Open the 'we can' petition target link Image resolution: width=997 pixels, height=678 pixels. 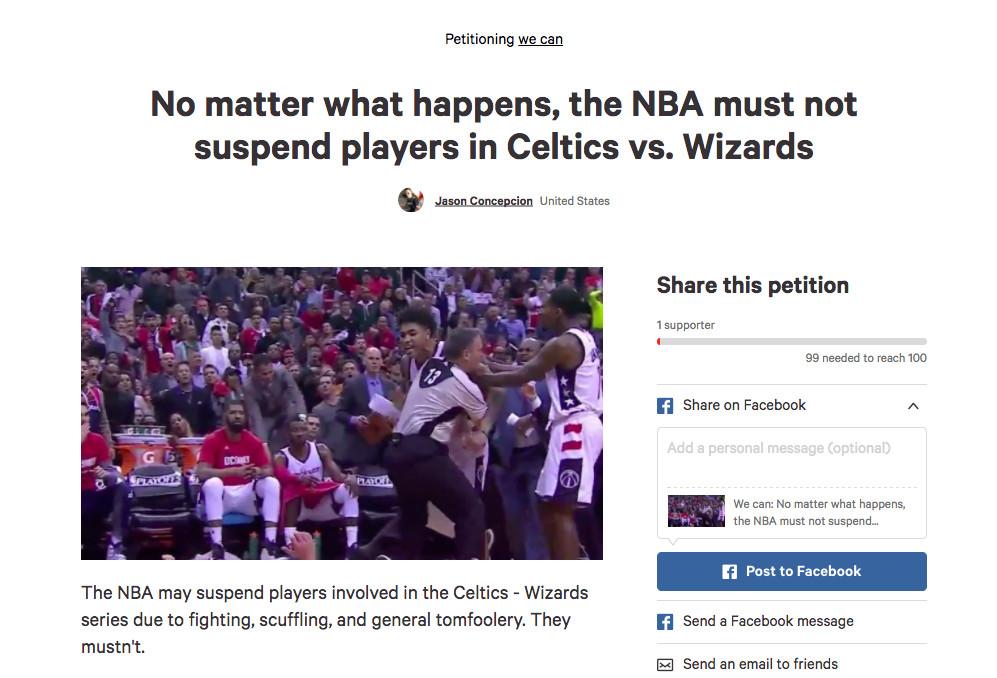540,39
